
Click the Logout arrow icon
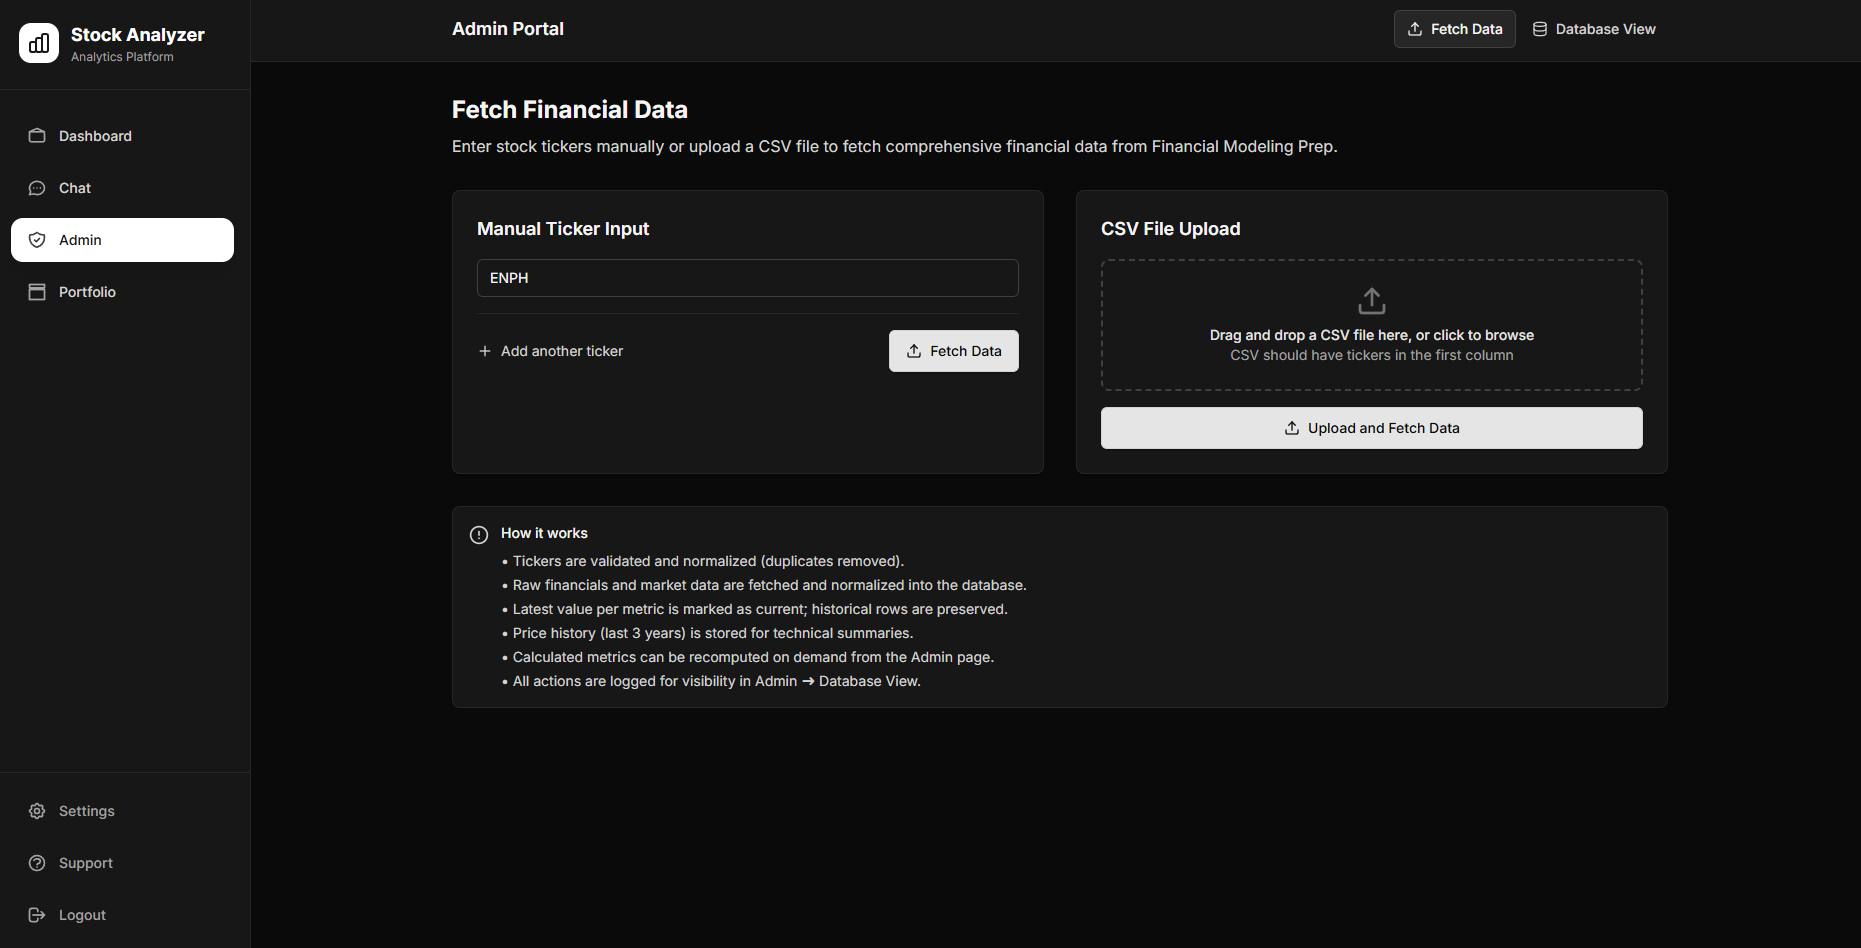[x=37, y=914]
